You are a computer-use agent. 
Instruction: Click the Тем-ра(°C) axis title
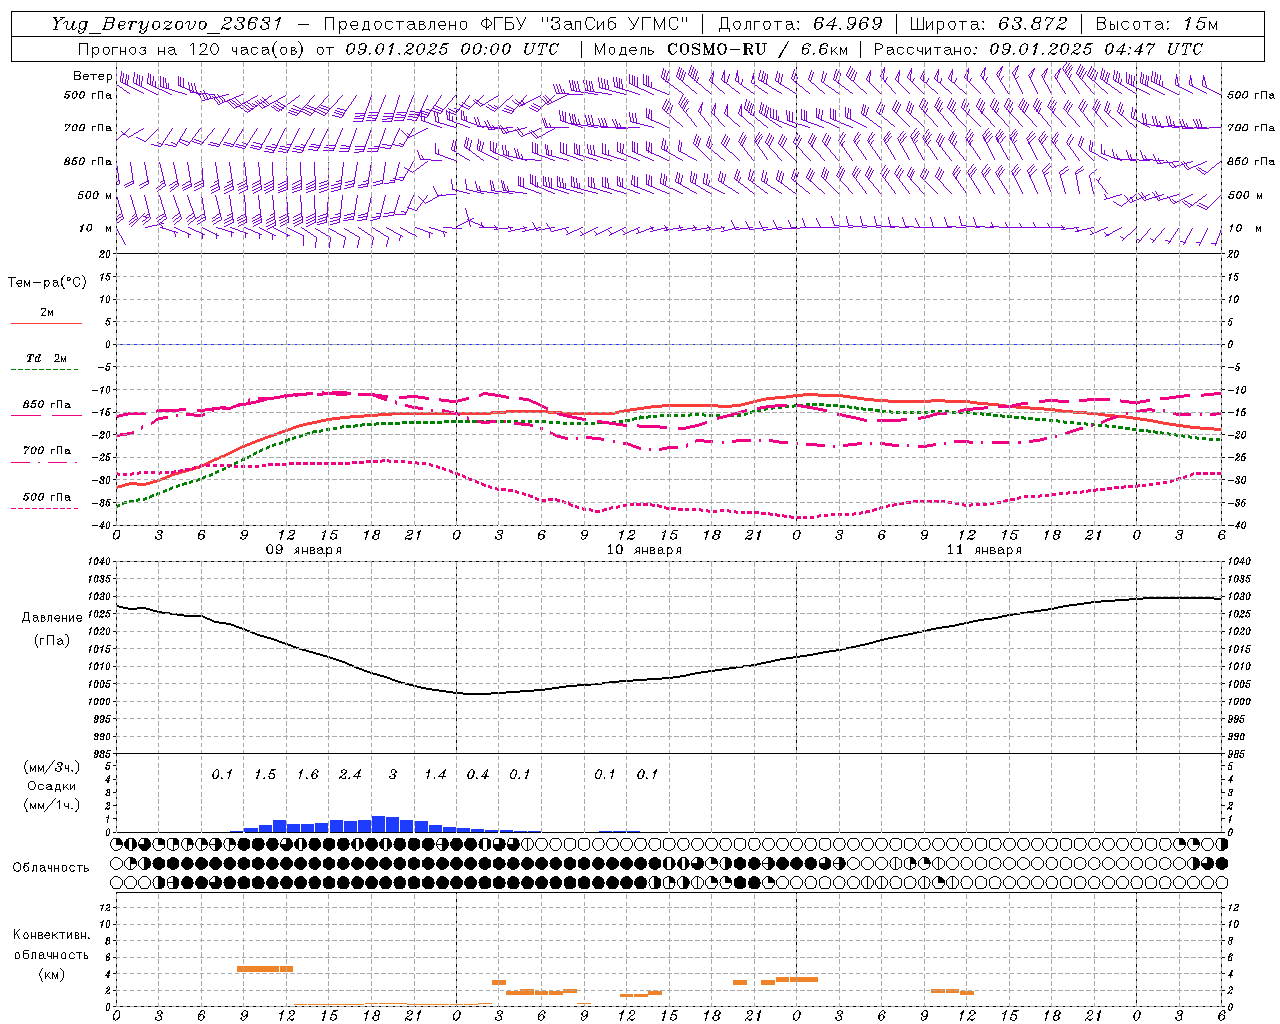[x=47, y=283]
